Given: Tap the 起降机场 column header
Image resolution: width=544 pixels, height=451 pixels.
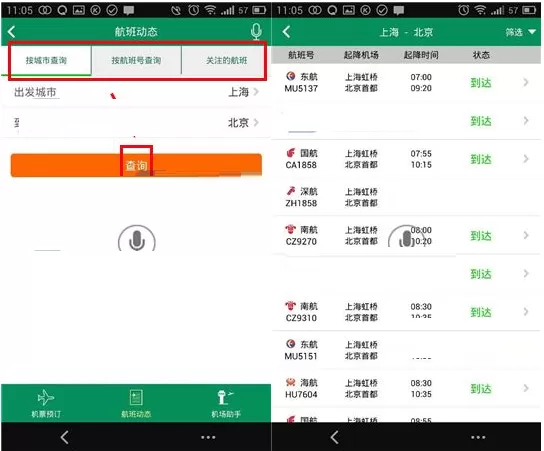Looking at the screenshot, I should tap(361, 55).
